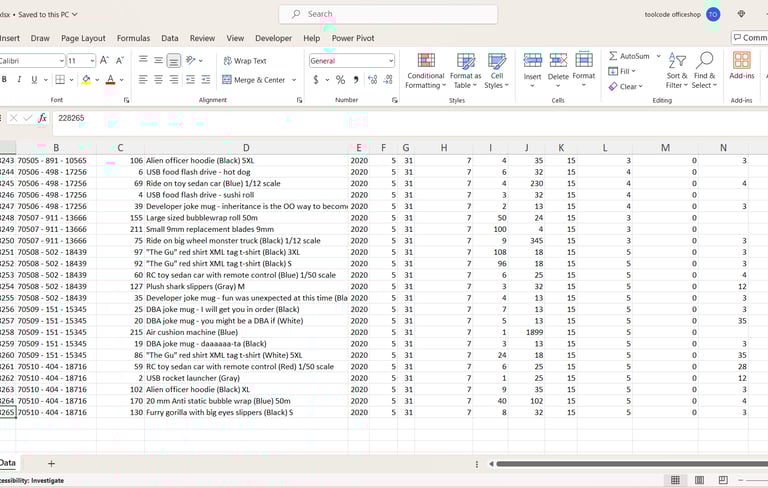Viewport: 768px width, 488px height.
Task: Add a new sheet with plus button
Action: coord(51,463)
